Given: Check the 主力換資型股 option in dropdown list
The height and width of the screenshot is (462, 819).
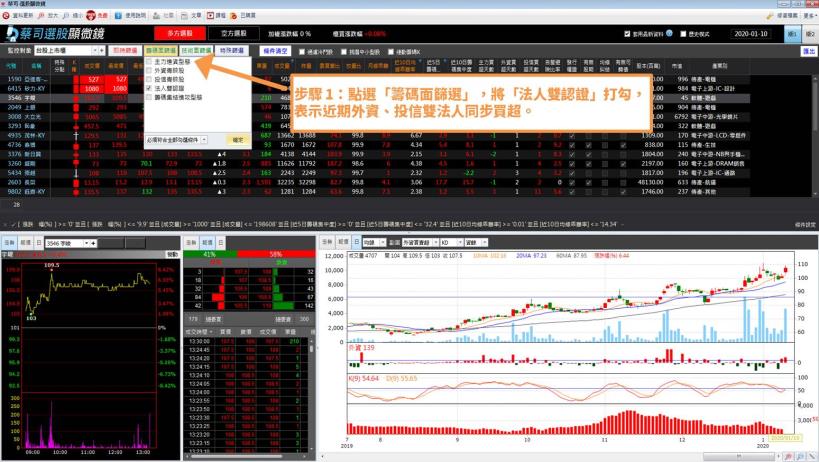Looking at the screenshot, I should pos(149,62).
